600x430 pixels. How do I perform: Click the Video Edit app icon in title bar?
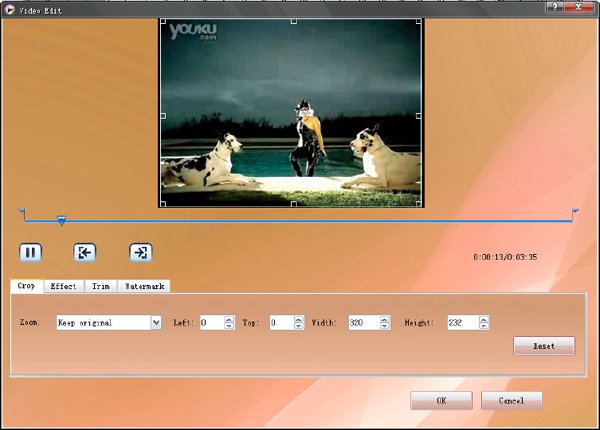click(x=8, y=10)
